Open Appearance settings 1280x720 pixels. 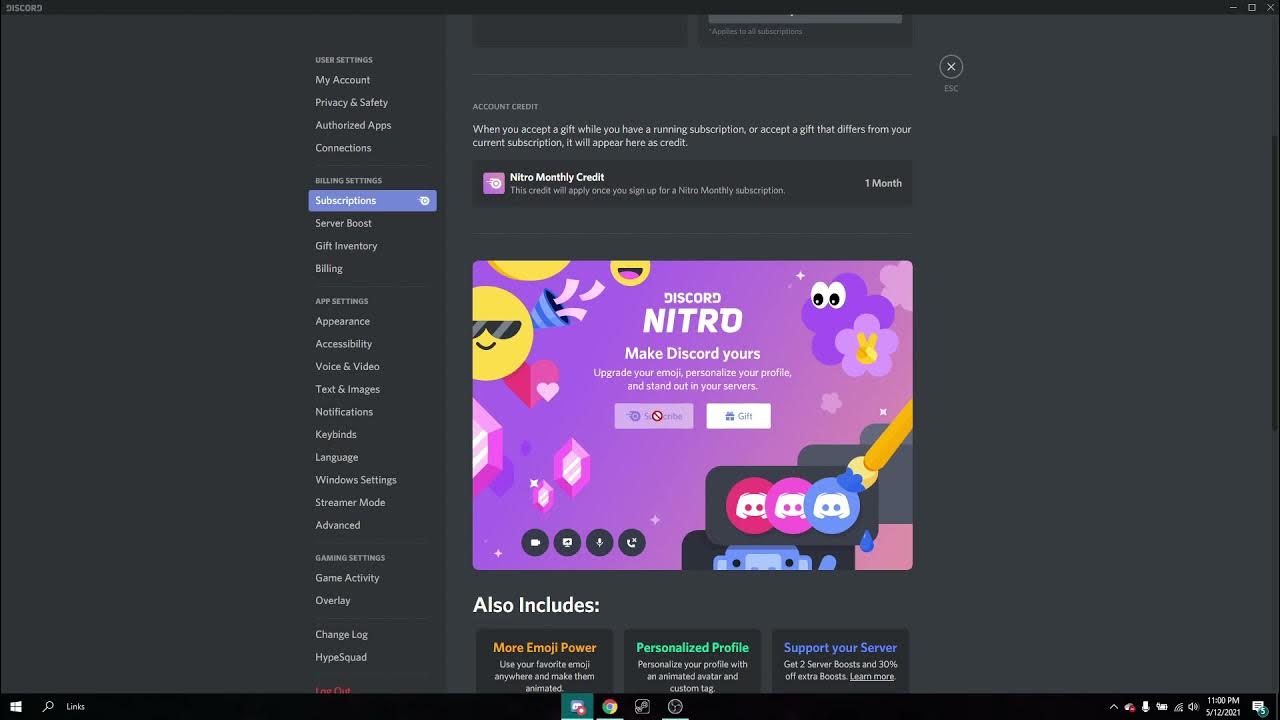coord(342,321)
